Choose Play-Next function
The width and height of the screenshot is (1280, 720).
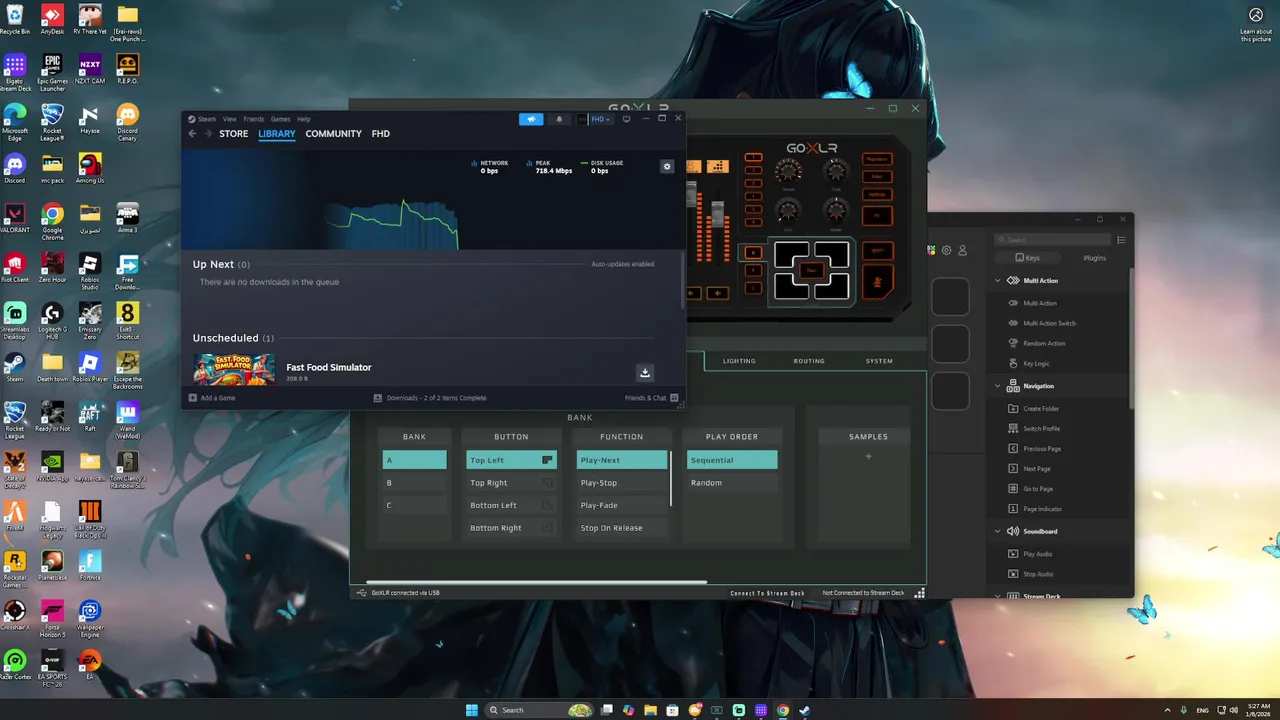pyautogui.click(x=622, y=460)
